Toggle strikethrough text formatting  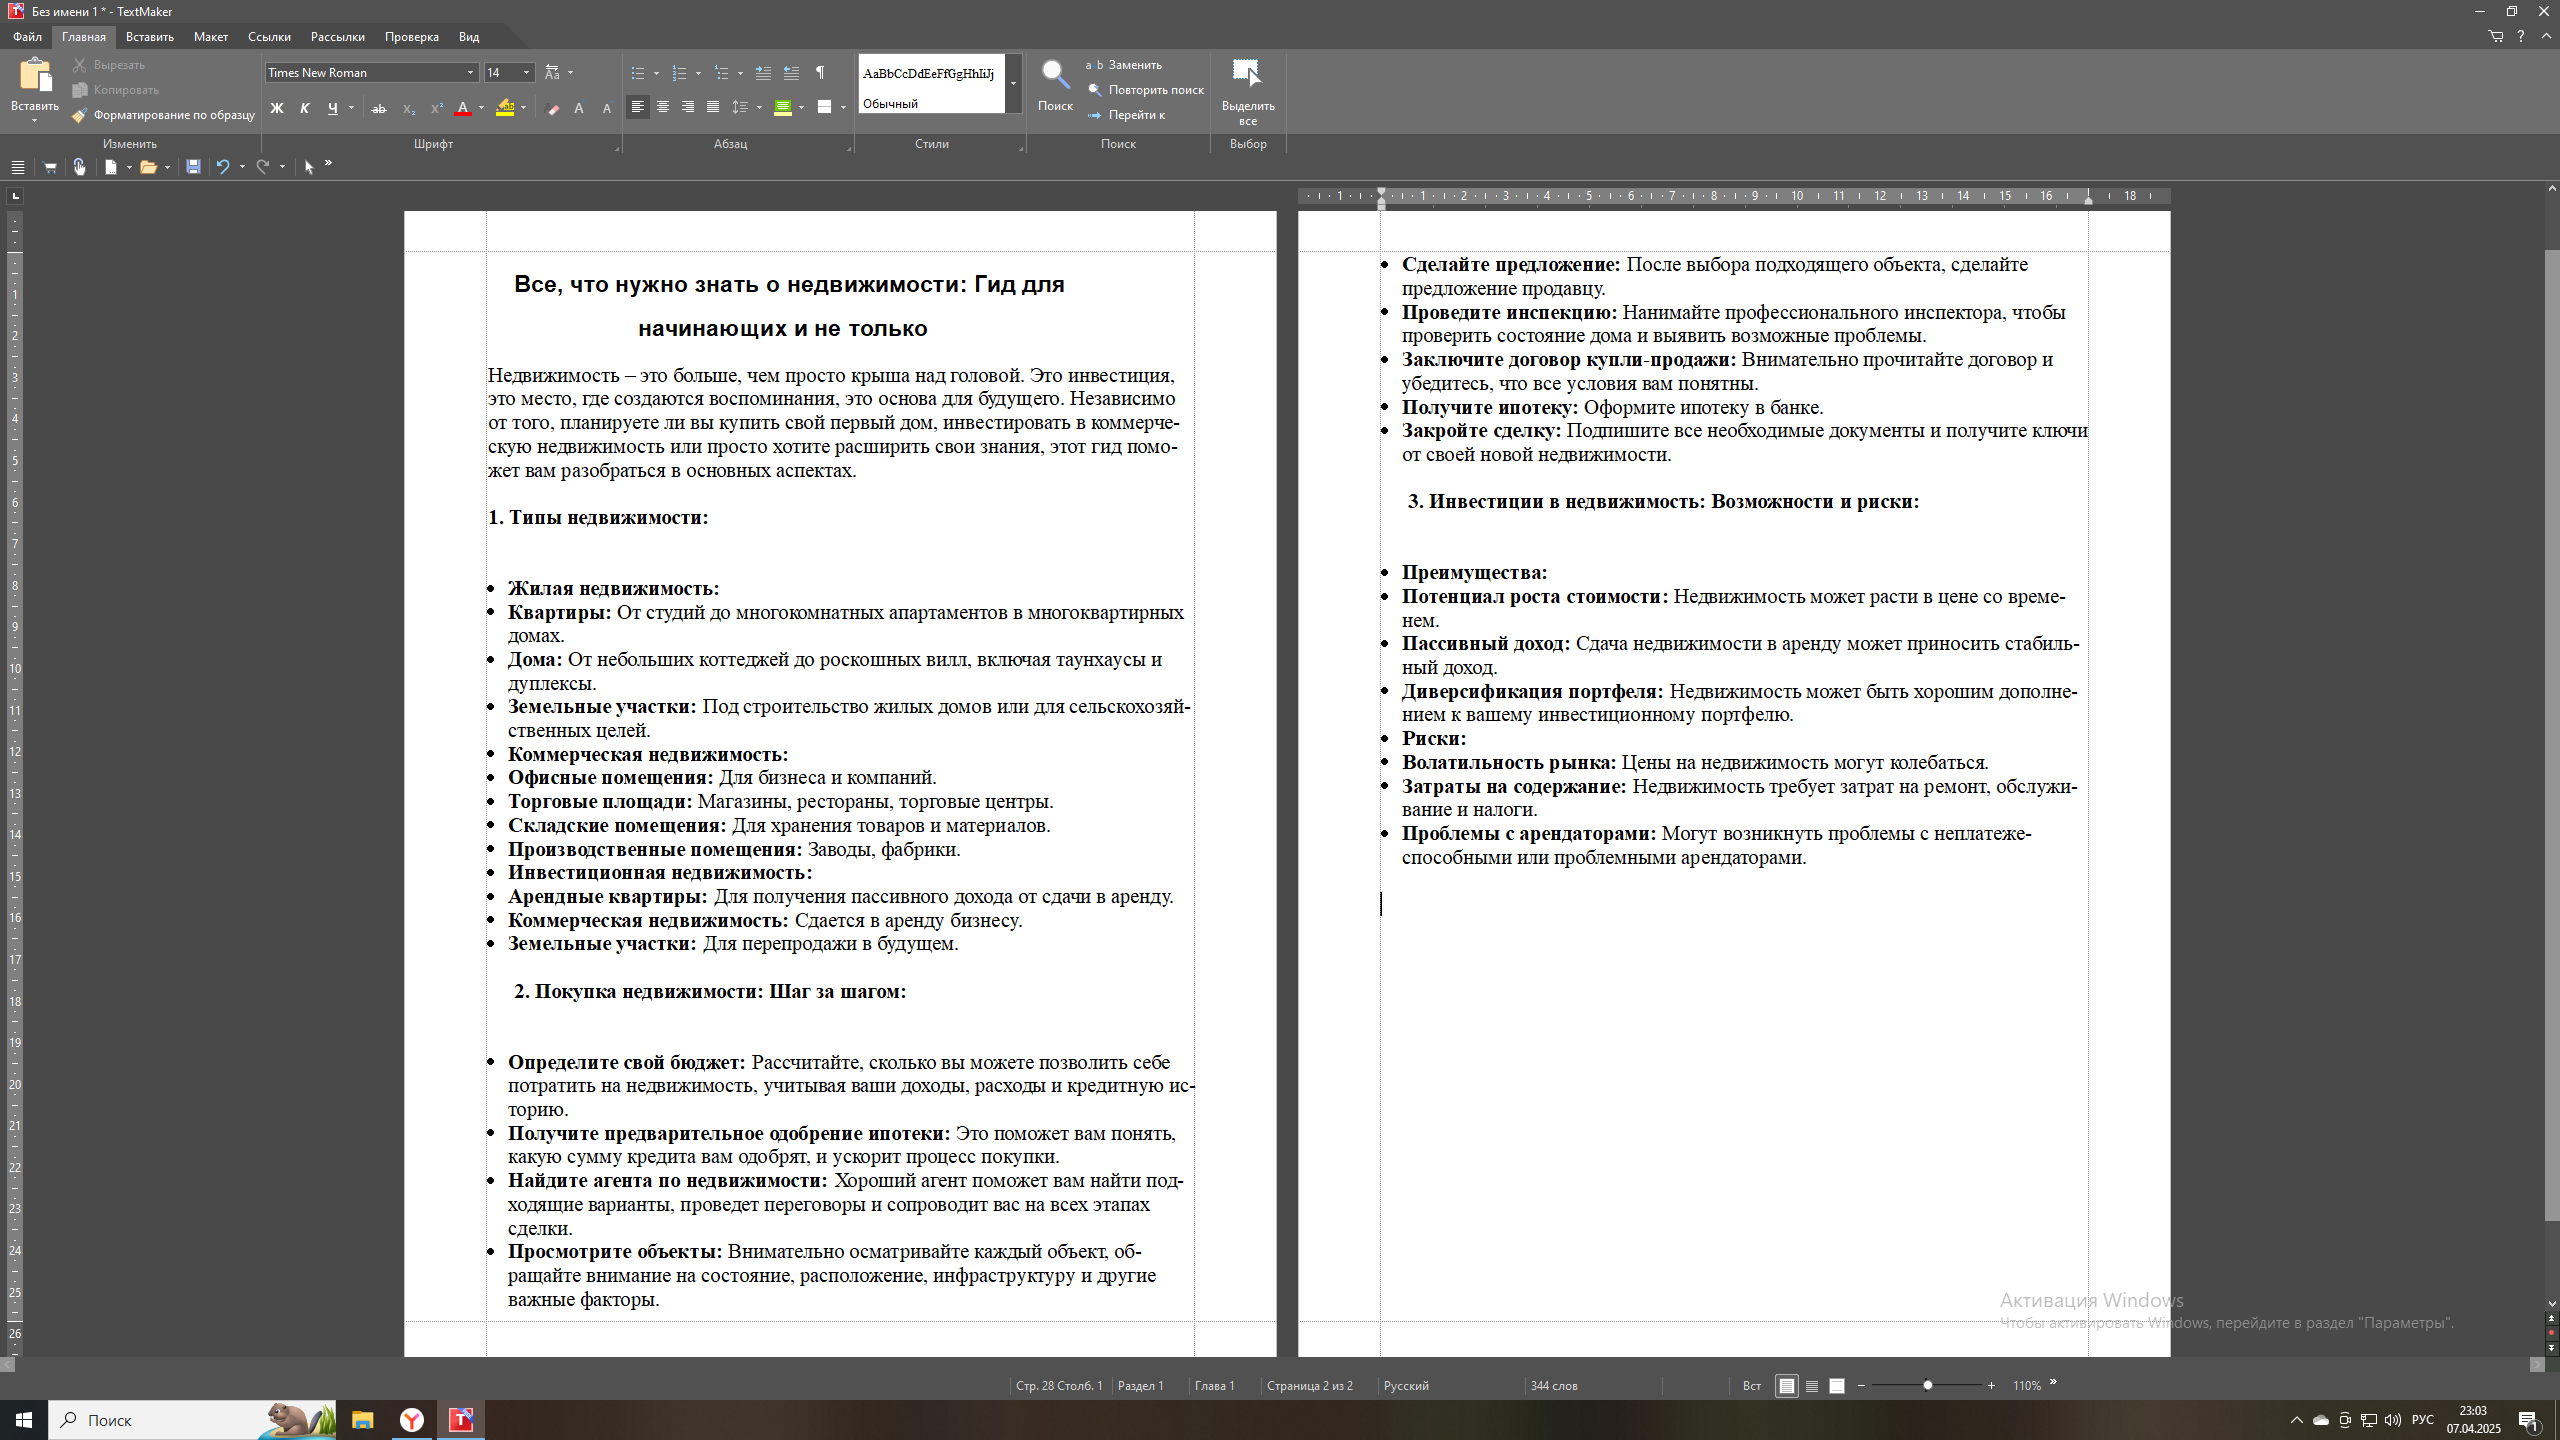pos(378,108)
